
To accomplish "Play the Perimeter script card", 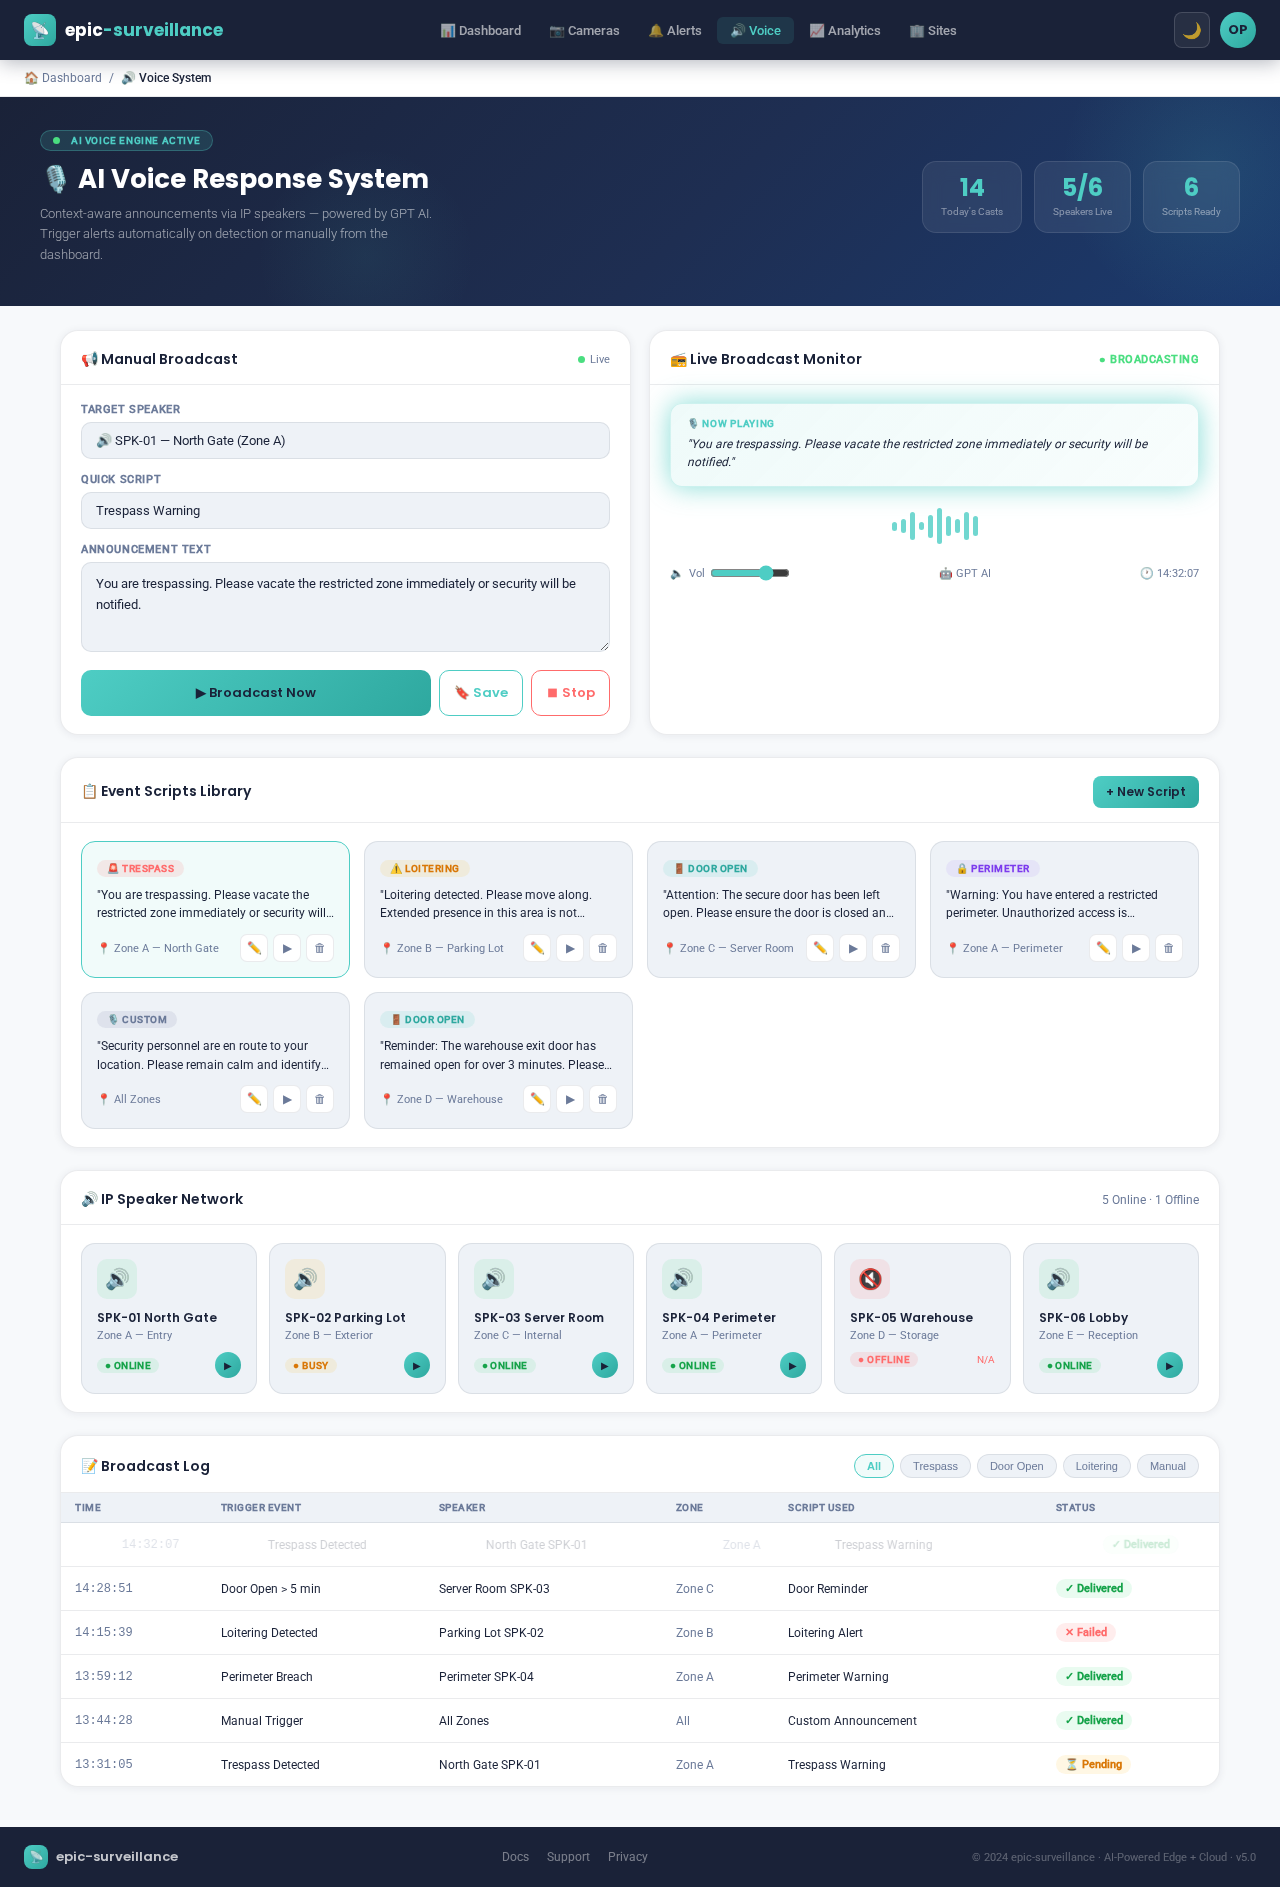I will pos(1136,948).
